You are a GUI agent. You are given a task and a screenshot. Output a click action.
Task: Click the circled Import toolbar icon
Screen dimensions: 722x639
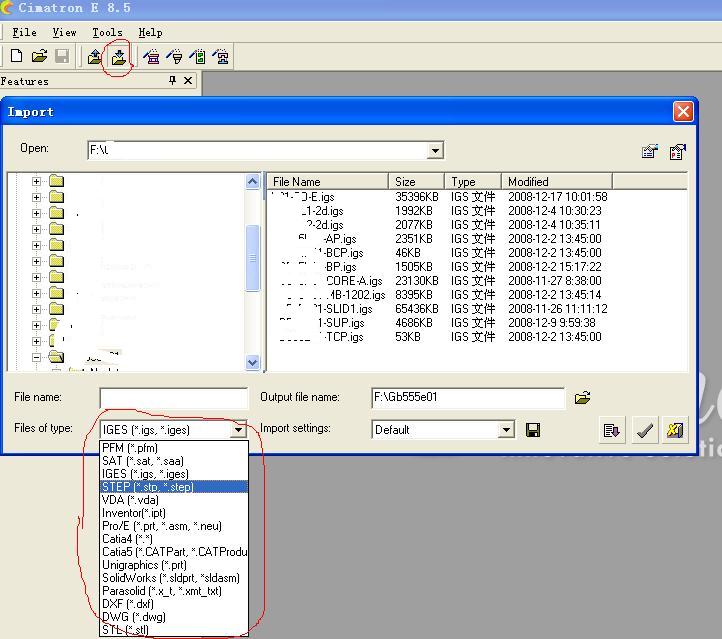[x=119, y=57]
